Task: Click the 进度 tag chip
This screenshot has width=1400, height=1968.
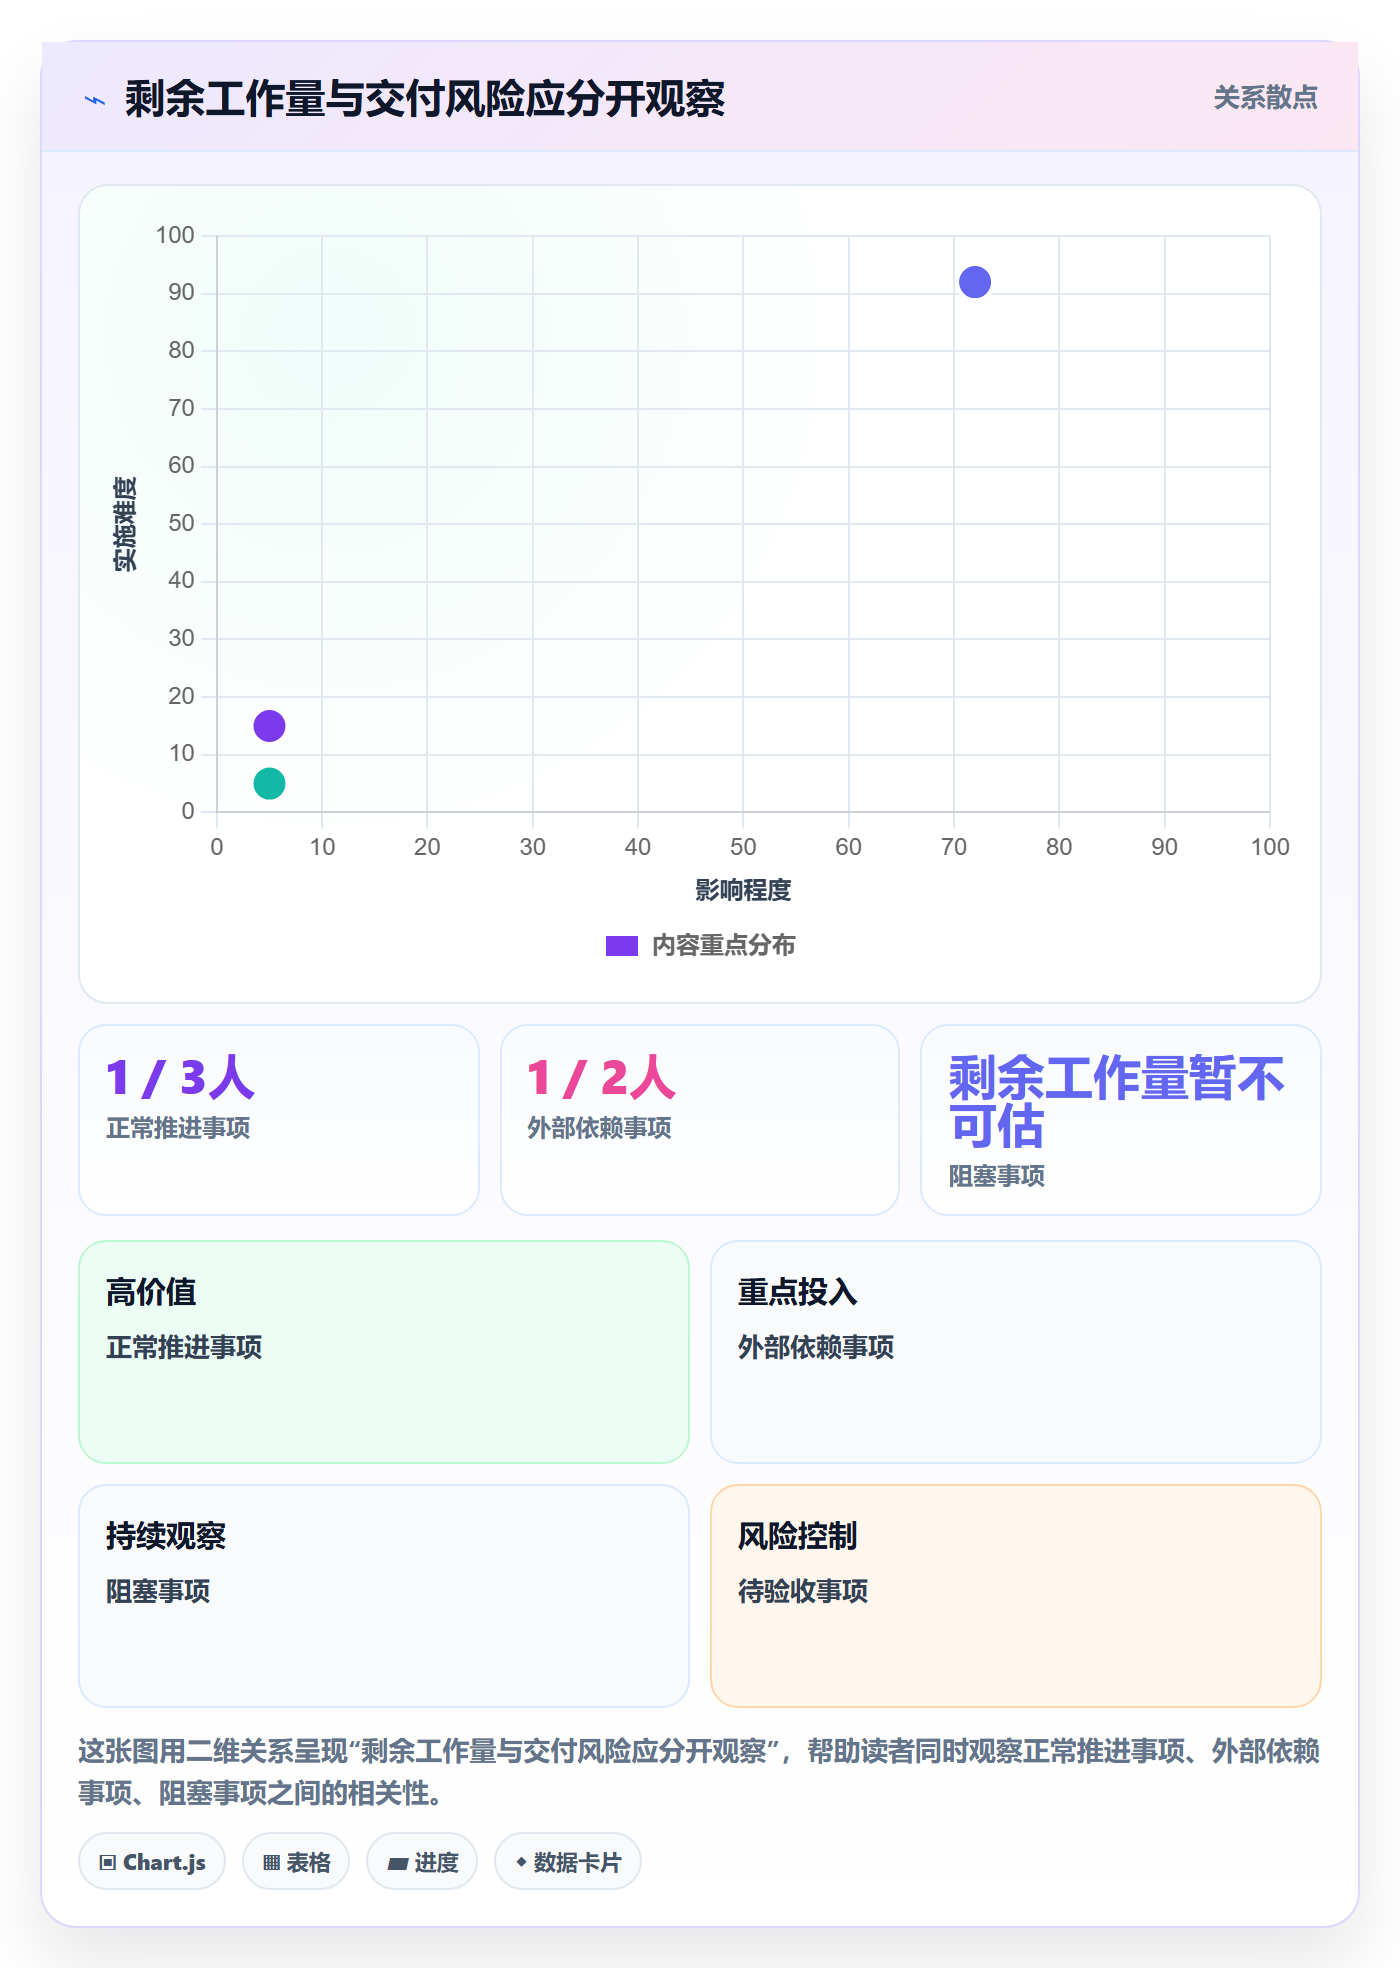Action: coord(422,1862)
